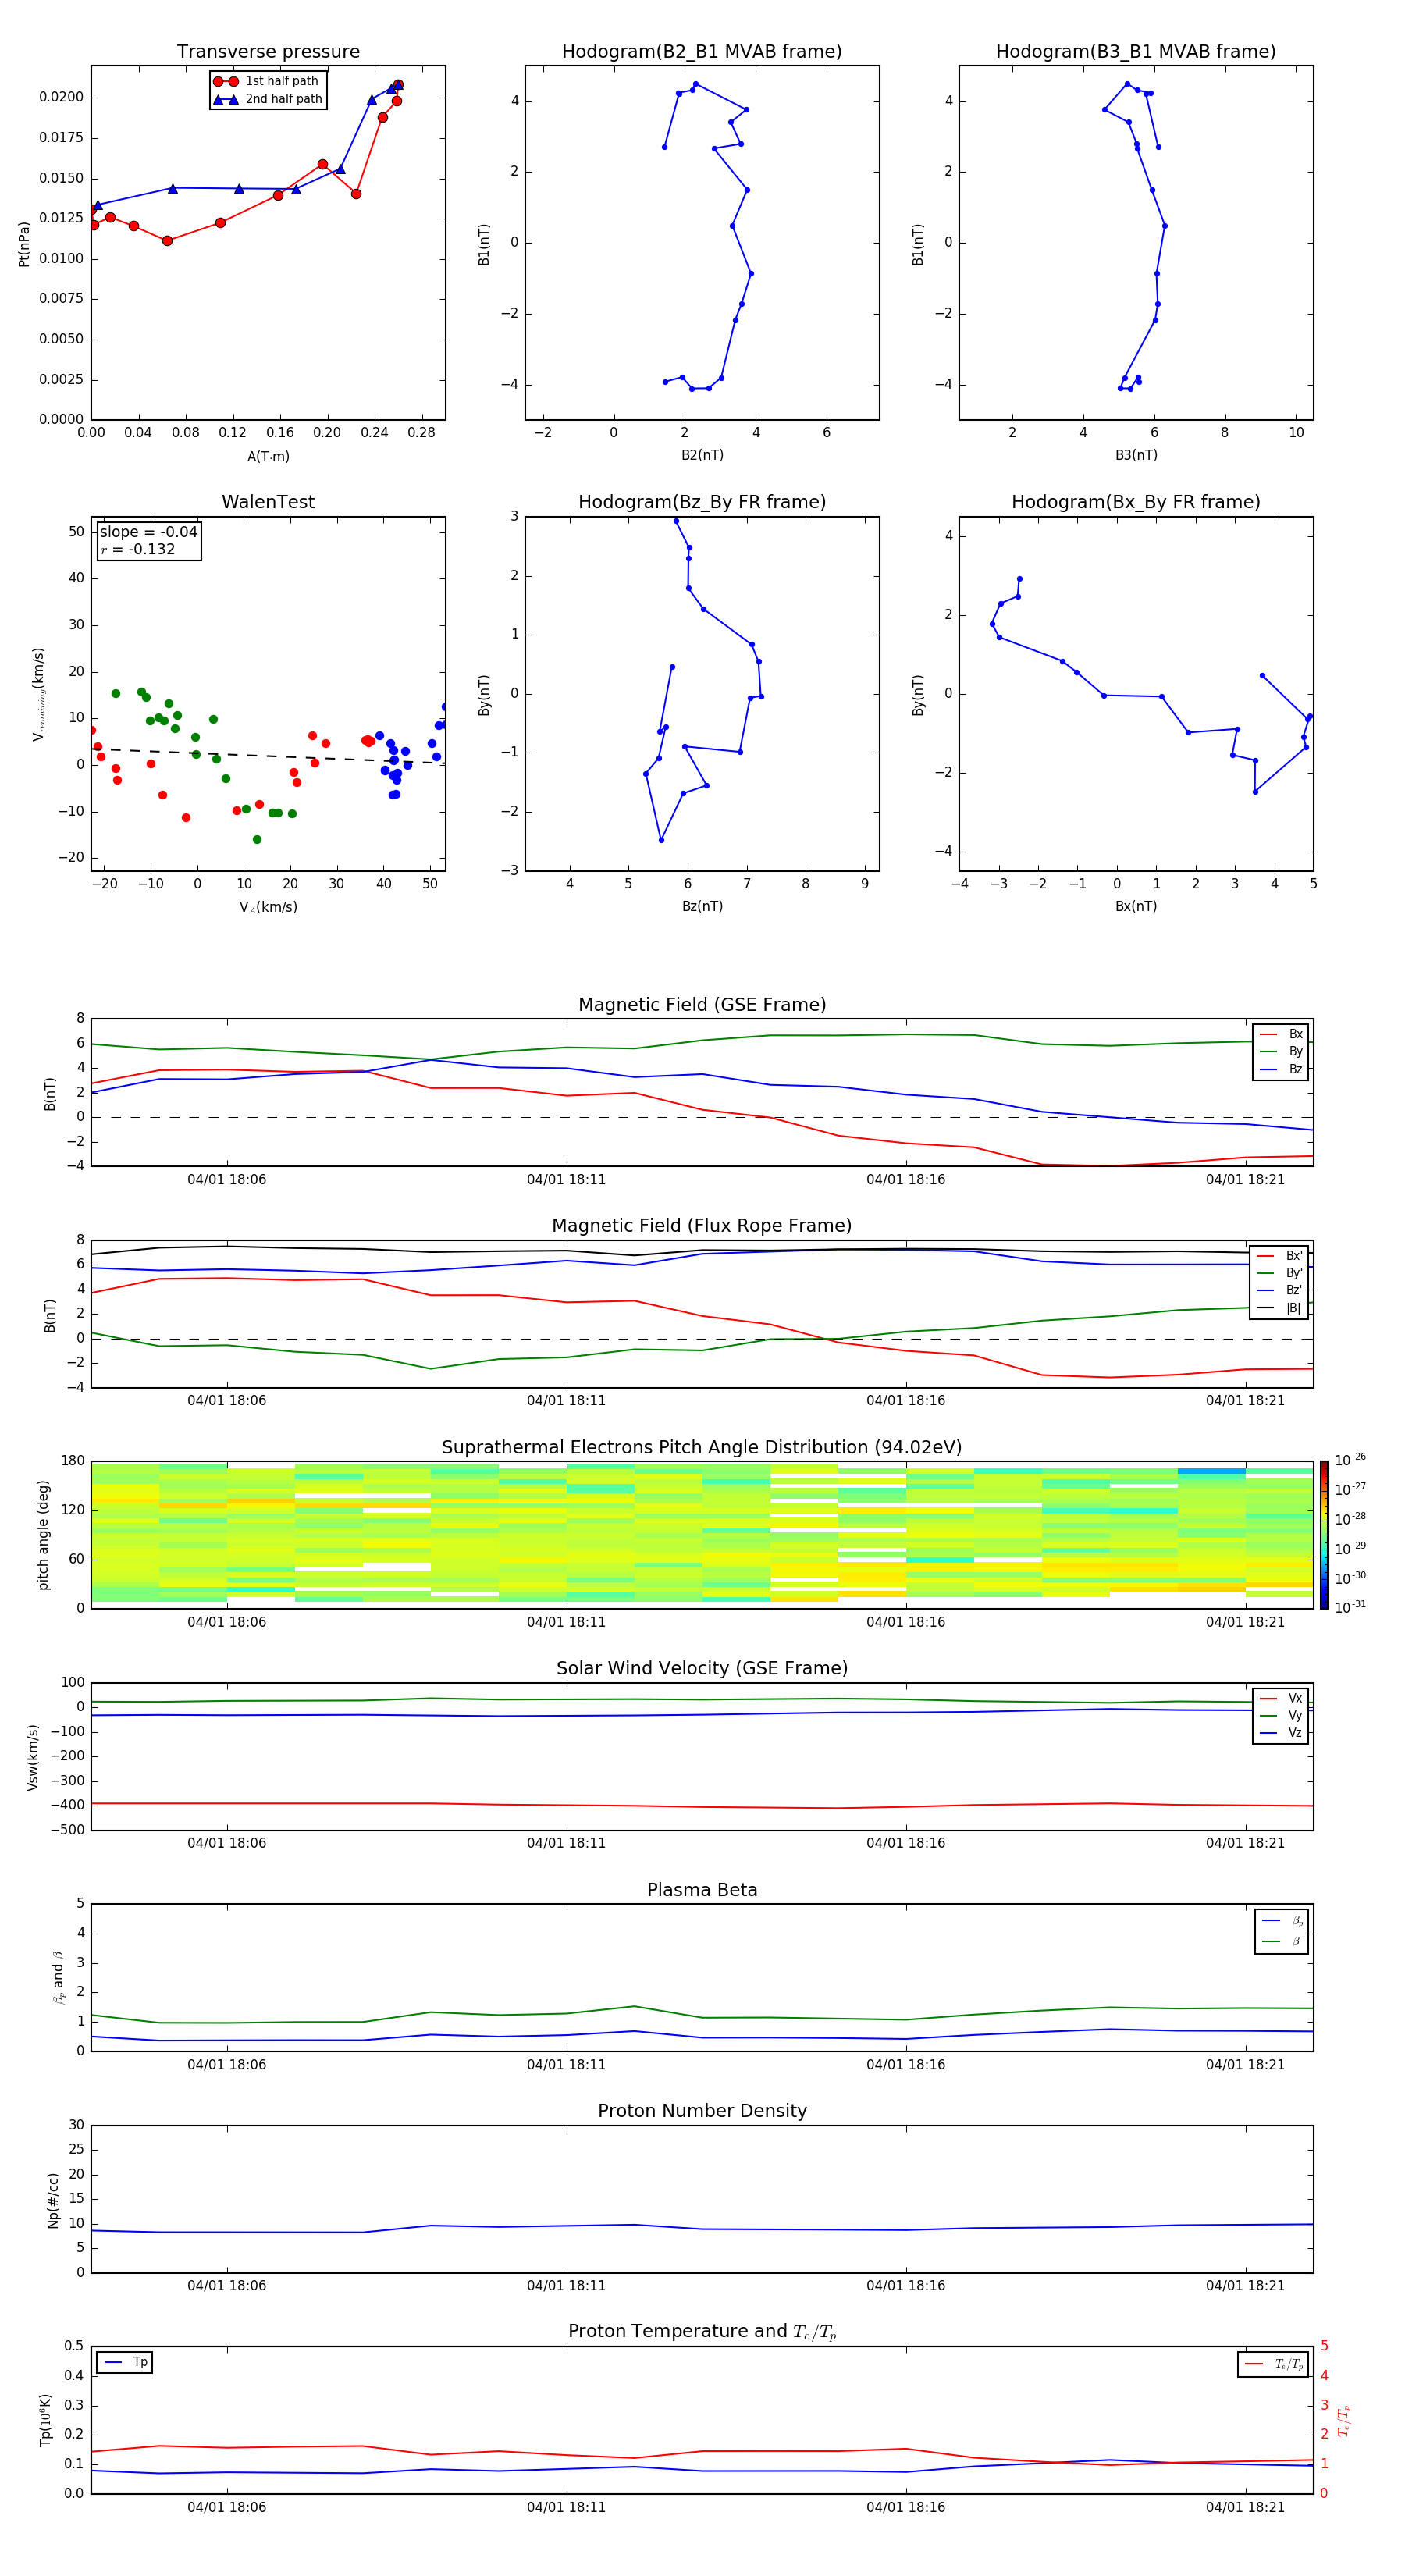Click the Hodogram(B3_B1 MVAB frame) title
Screen dimensions: 1405x2576
(1136, 52)
